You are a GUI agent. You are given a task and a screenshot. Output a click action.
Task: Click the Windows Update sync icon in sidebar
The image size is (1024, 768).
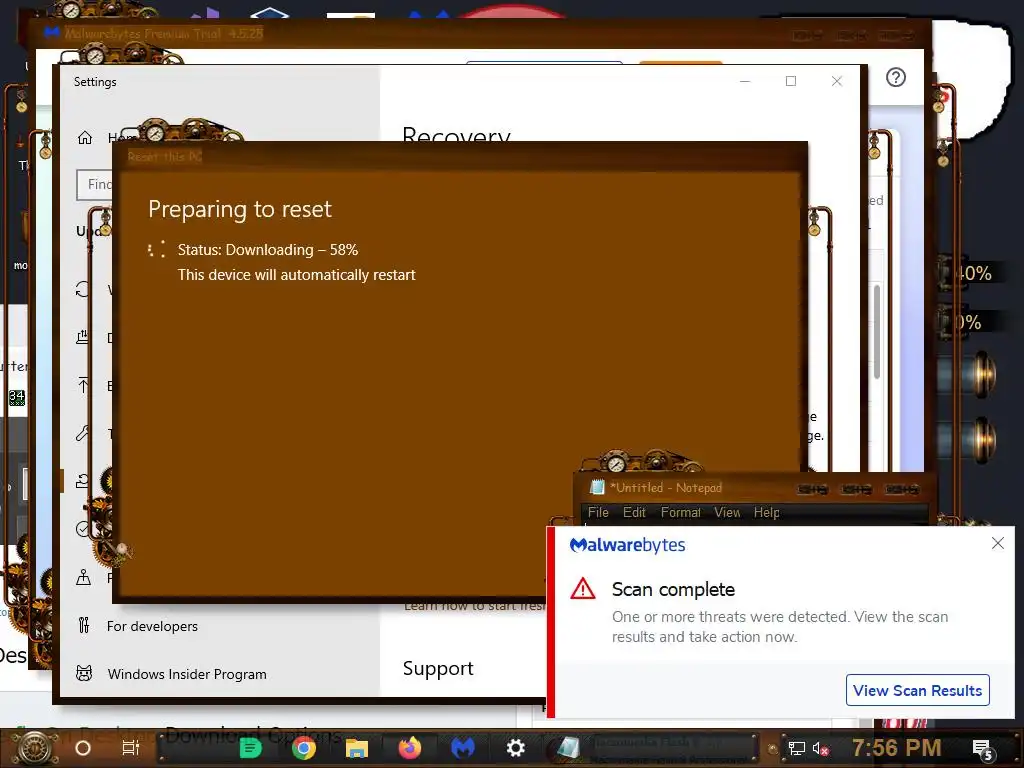[82, 289]
